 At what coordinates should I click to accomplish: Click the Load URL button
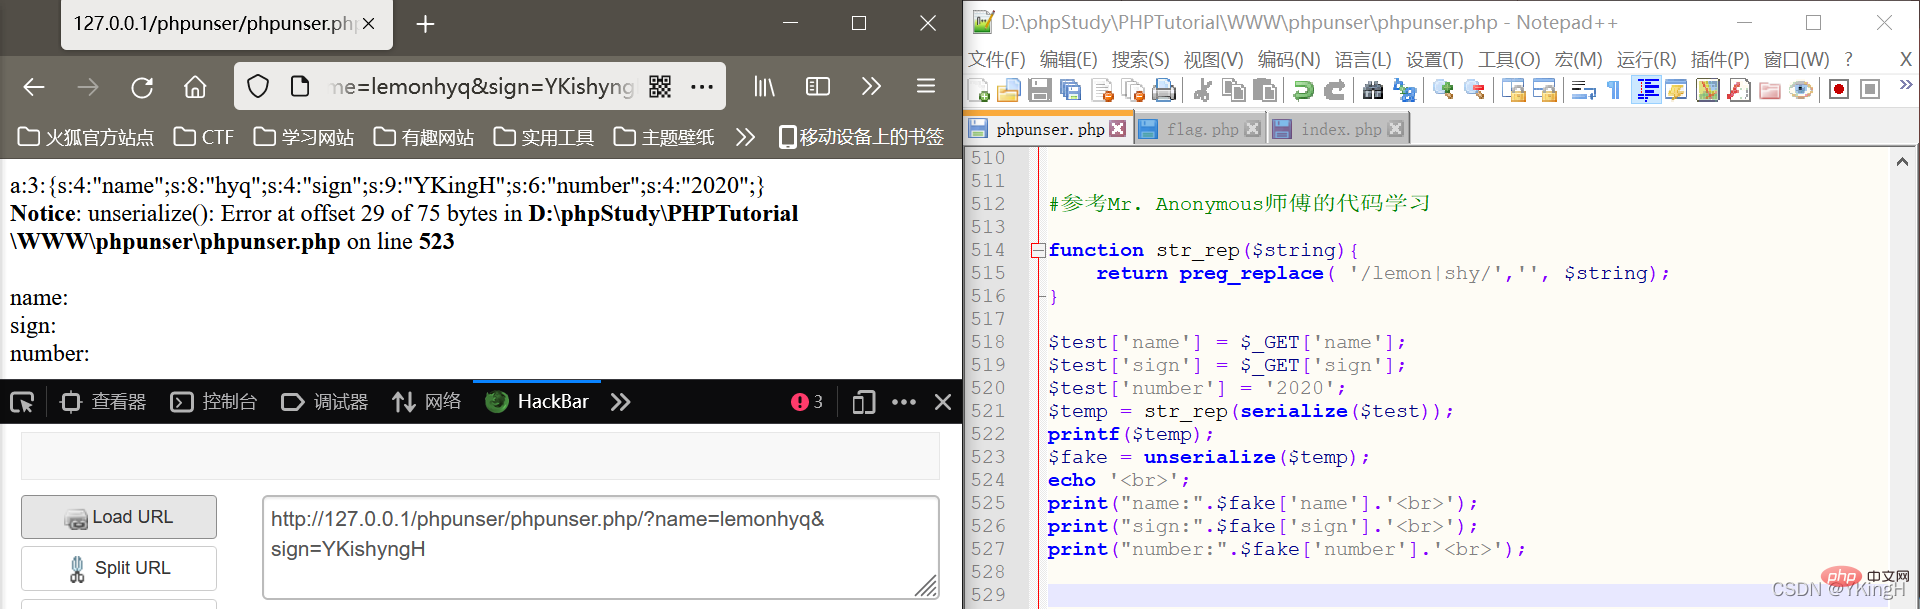tap(119, 517)
